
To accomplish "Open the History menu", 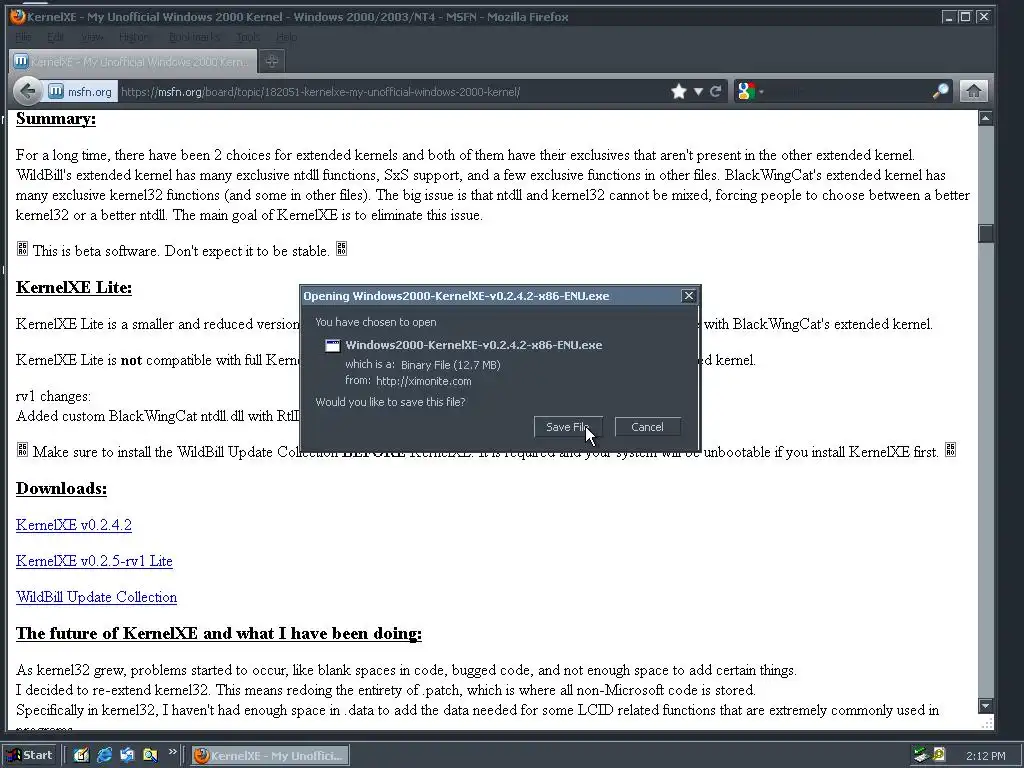I will click(x=135, y=37).
